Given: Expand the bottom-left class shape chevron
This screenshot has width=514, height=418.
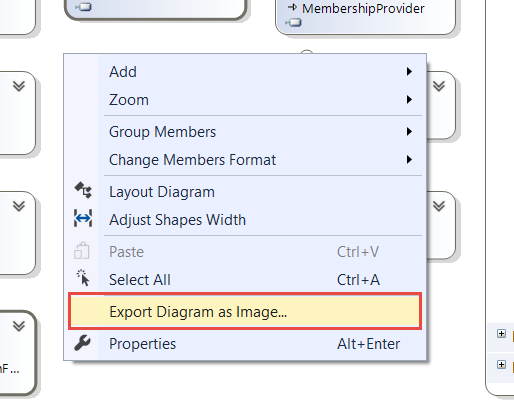Looking at the screenshot, I should pos(19,326).
